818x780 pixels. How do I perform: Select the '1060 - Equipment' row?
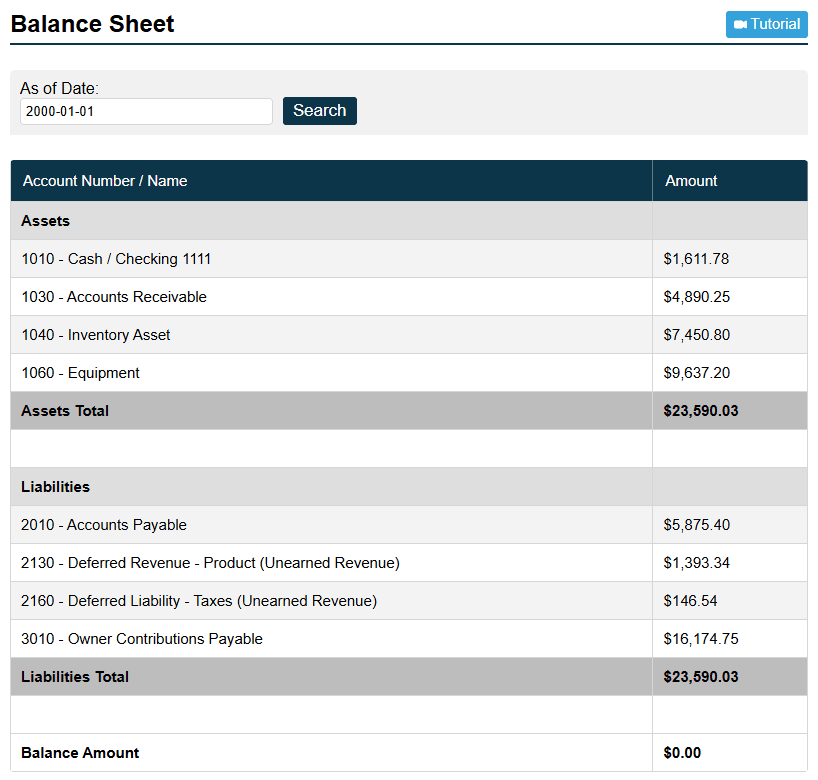(409, 373)
